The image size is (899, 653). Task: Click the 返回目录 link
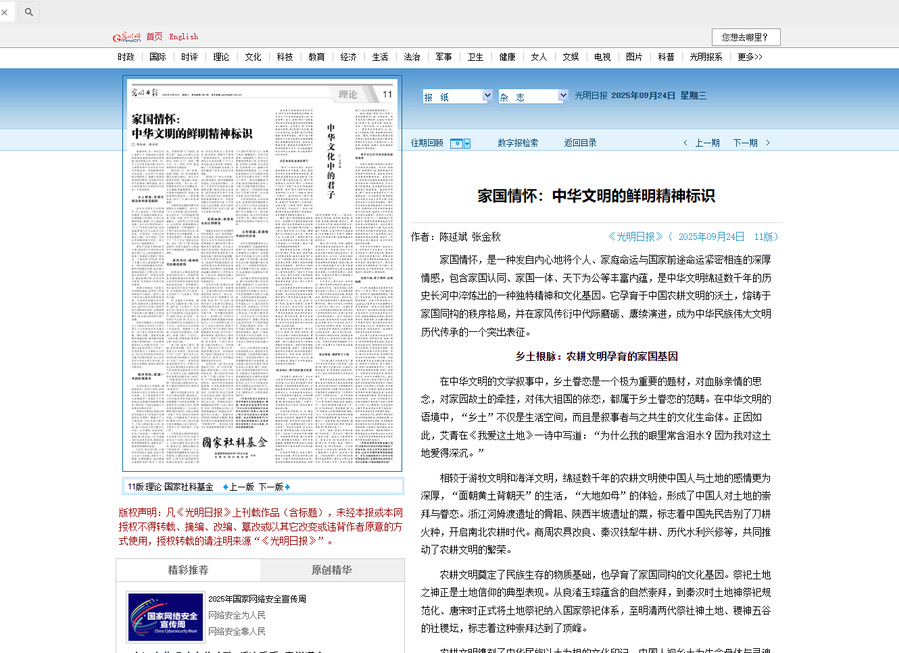point(580,143)
